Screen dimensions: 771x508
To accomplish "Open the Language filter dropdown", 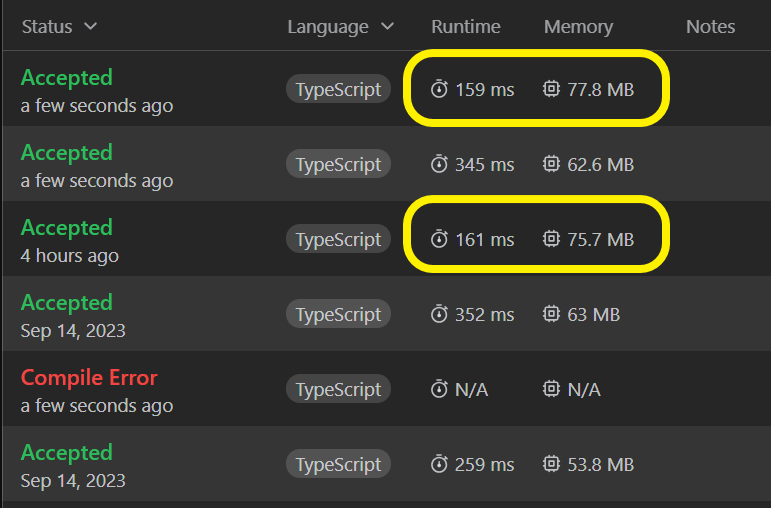I will [341, 27].
